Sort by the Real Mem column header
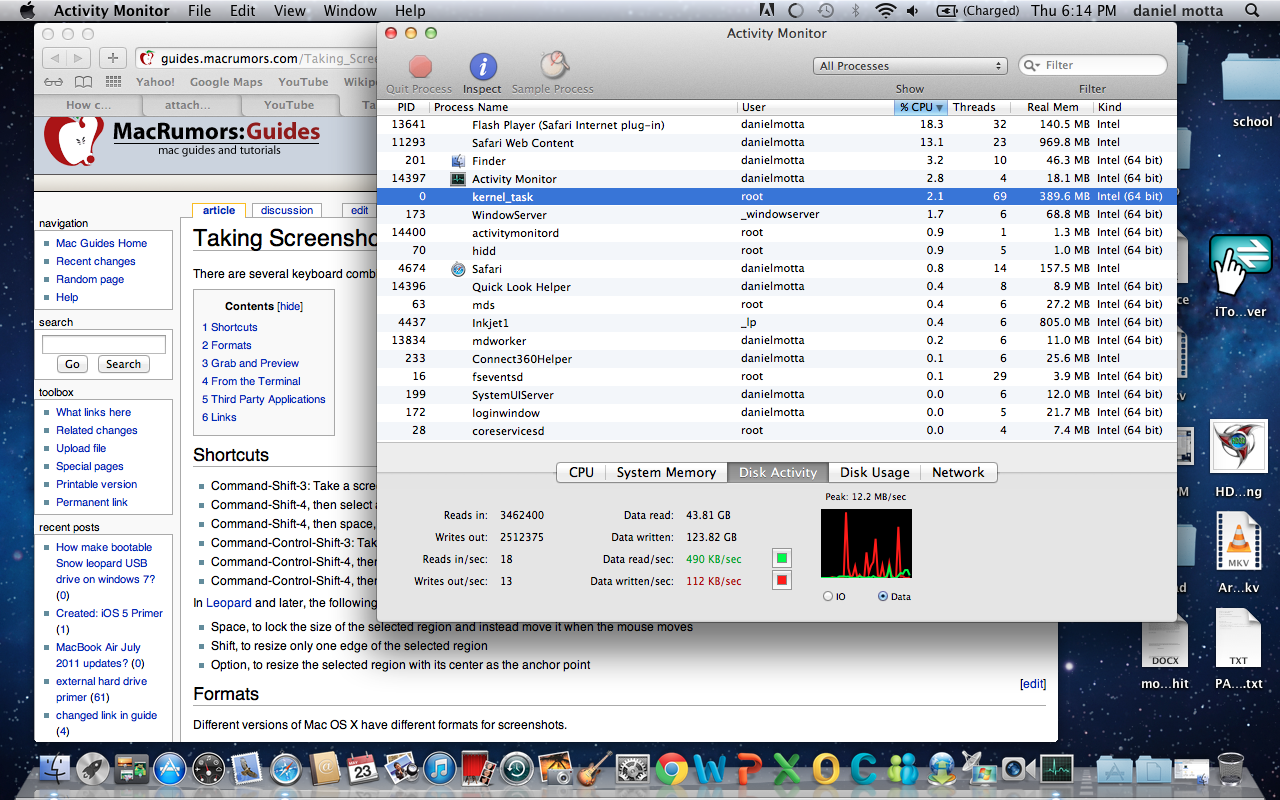The width and height of the screenshot is (1280, 800). pos(1052,107)
